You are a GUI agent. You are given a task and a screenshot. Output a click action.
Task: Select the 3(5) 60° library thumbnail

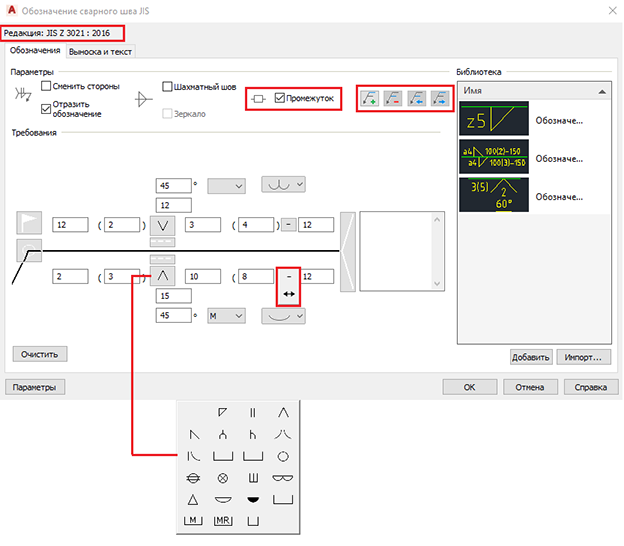(494, 195)
